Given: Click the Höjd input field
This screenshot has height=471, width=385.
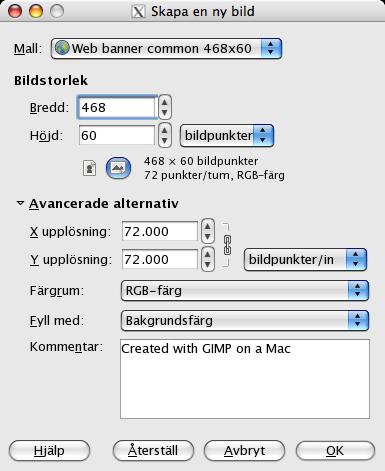Looking at the screenshot, I should click(x=117, y=135).
